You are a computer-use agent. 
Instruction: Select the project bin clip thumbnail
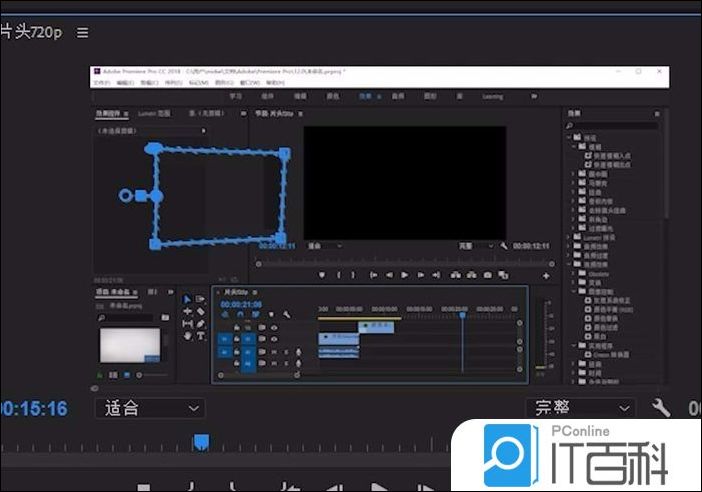pos(130,344)
